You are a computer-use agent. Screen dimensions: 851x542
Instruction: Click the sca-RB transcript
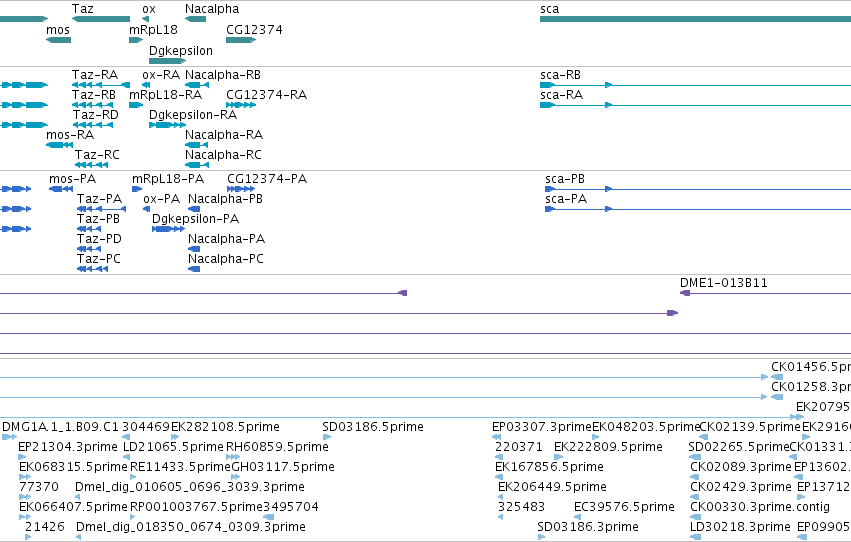[695, 85]
